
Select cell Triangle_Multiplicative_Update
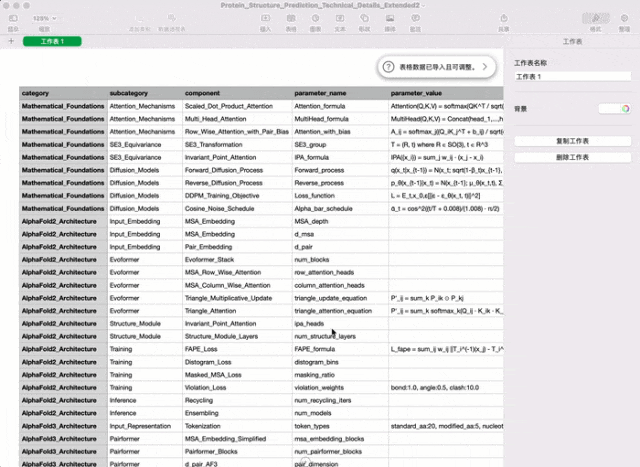point(237,298)
